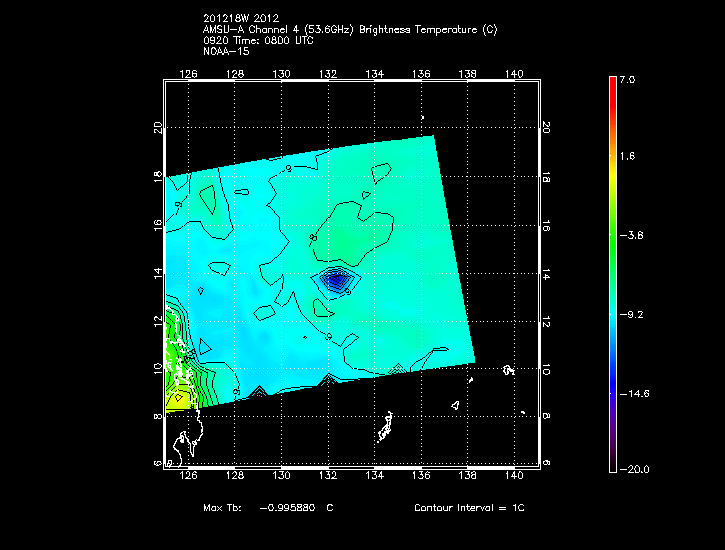
Task: Click the yellow-green warm area over the Philippines
Action: click(178, 397)
